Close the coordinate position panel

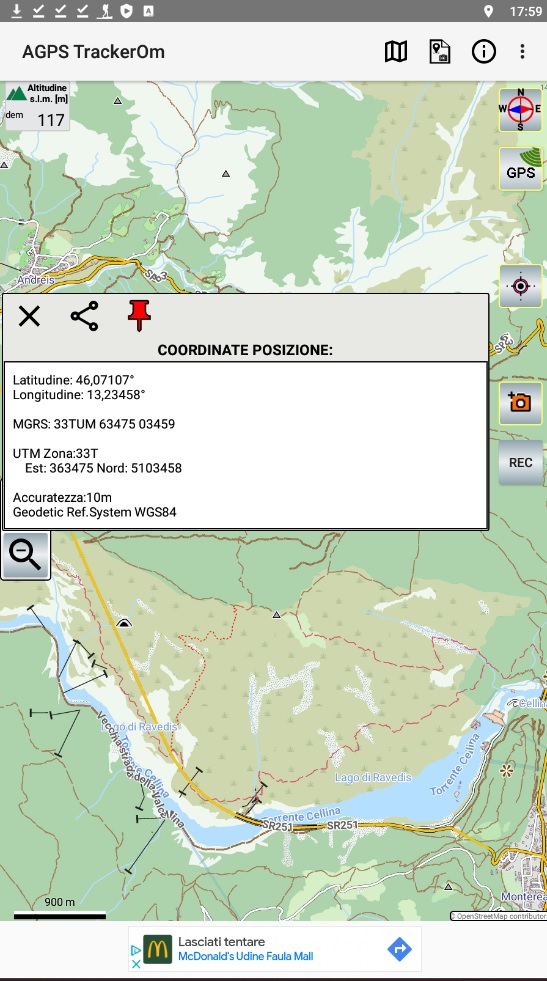click(29, 317)
